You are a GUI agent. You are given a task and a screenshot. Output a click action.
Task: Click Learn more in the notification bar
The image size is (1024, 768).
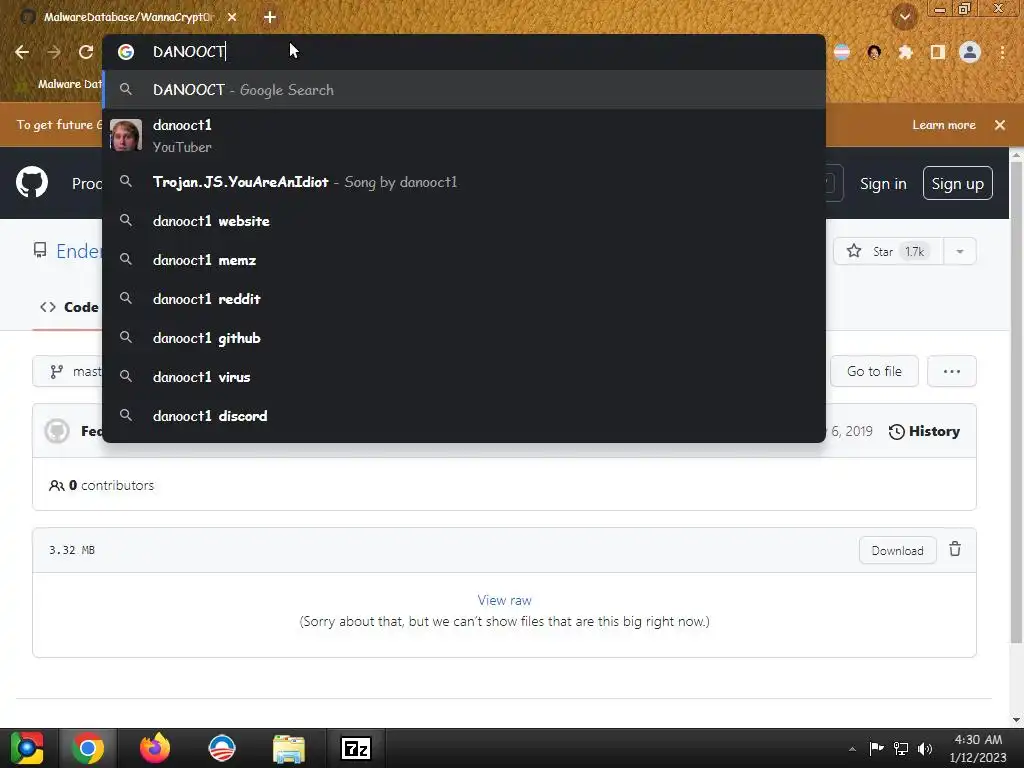944,125
